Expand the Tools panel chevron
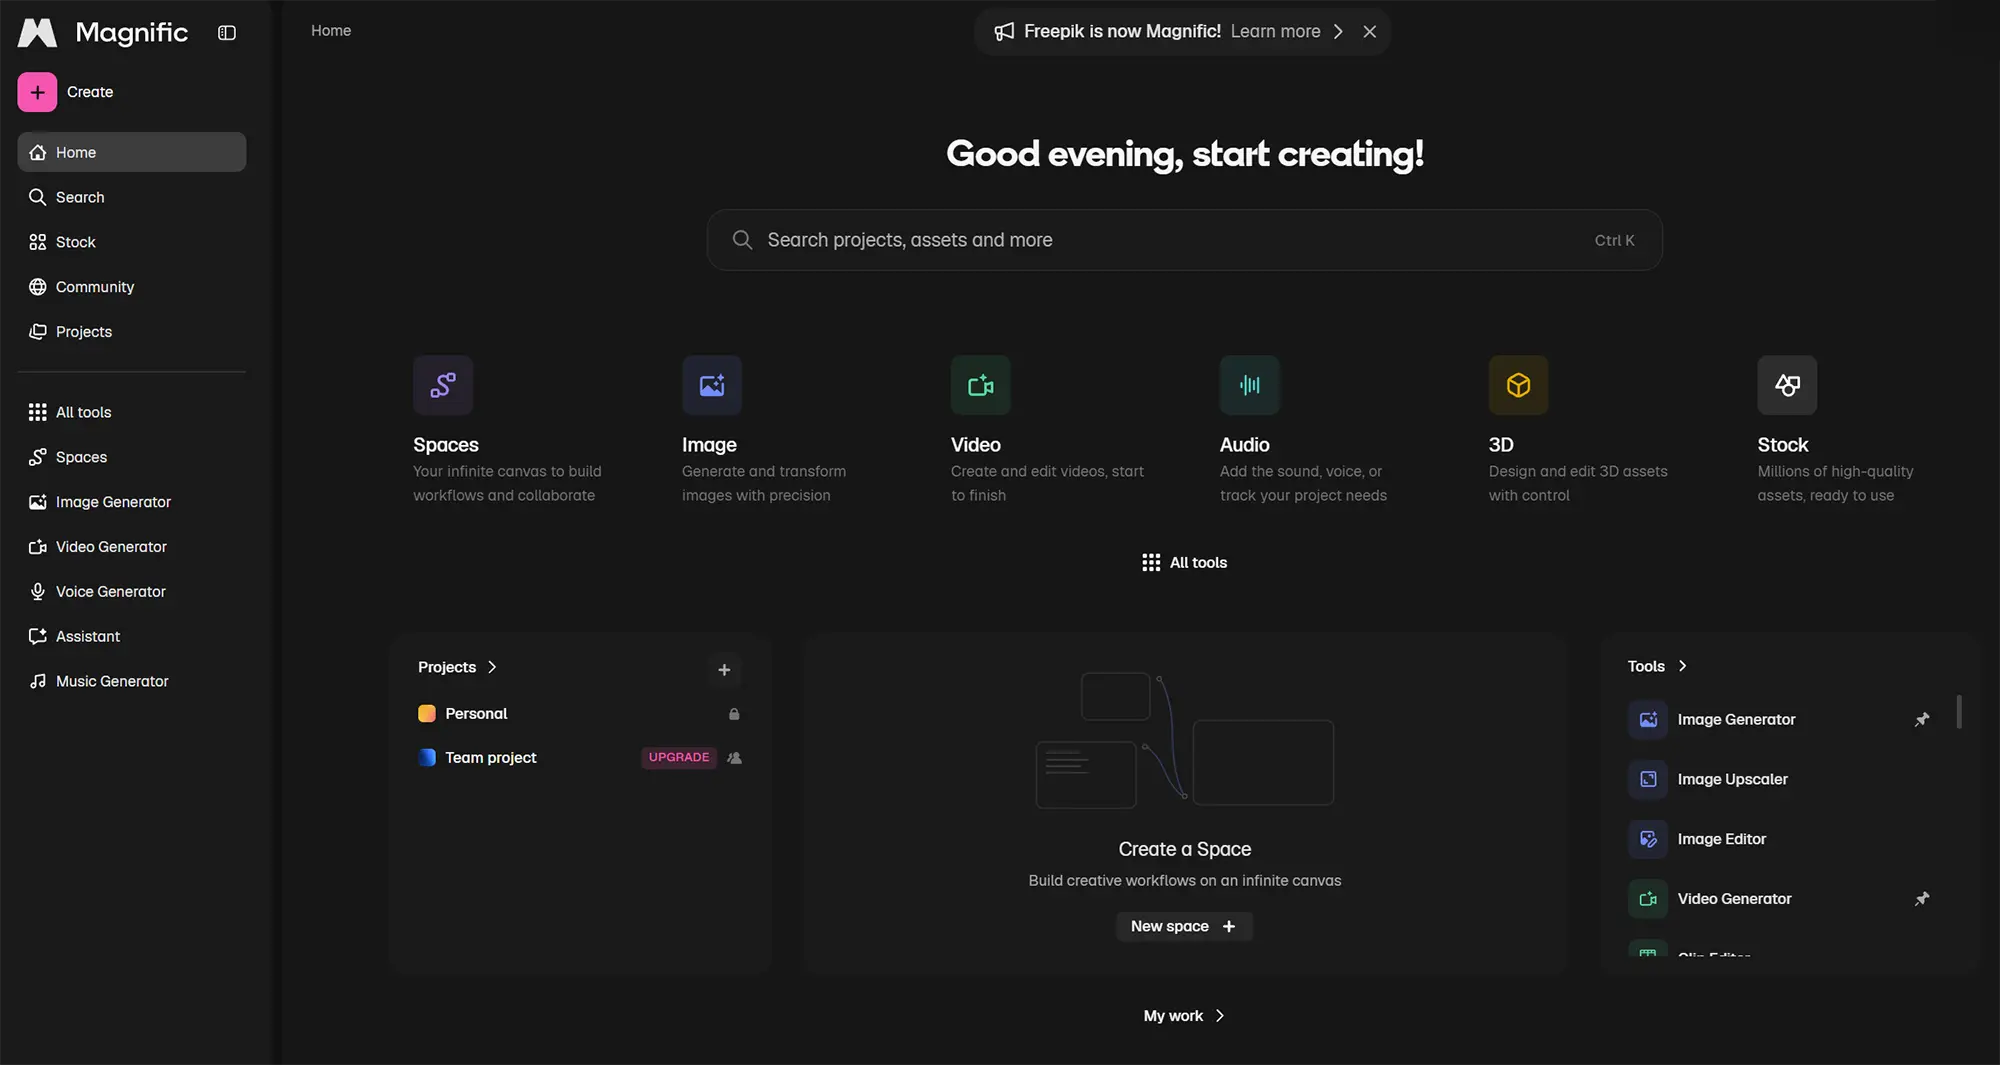This screenshot has height=1065, width=2000. (1682, 666)
